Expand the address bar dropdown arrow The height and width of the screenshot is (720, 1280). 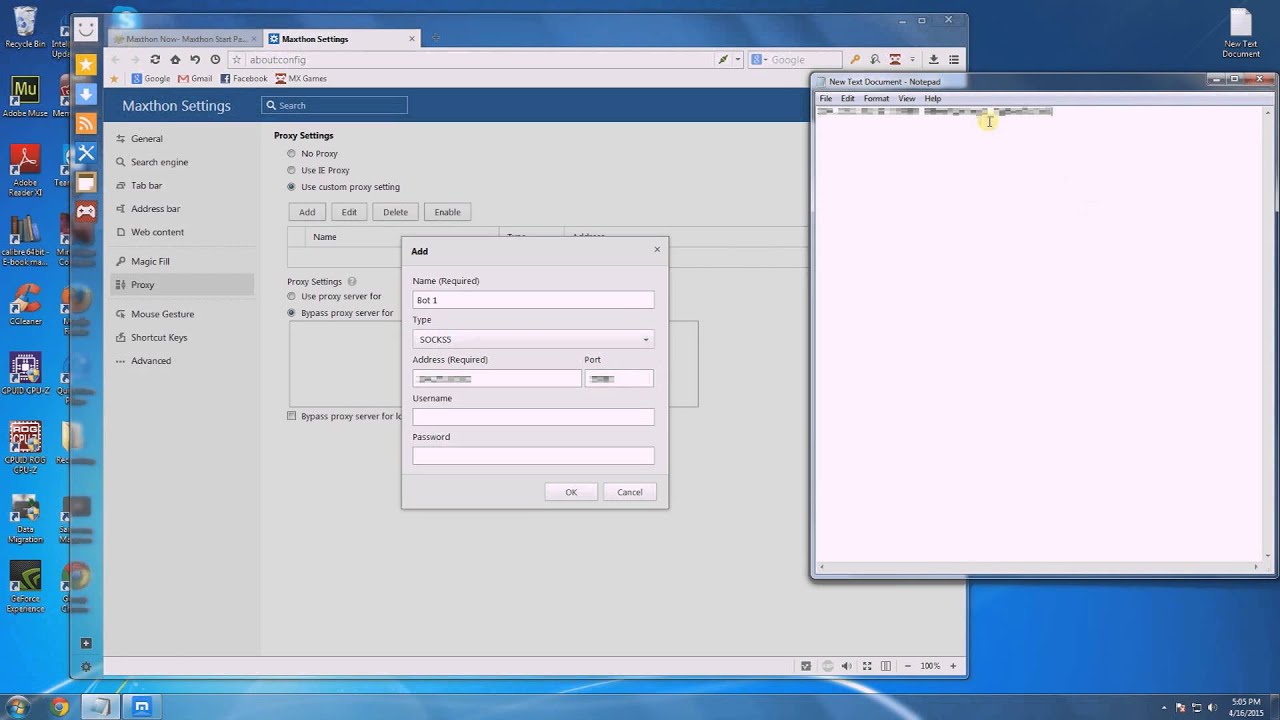tap(738, 59)
